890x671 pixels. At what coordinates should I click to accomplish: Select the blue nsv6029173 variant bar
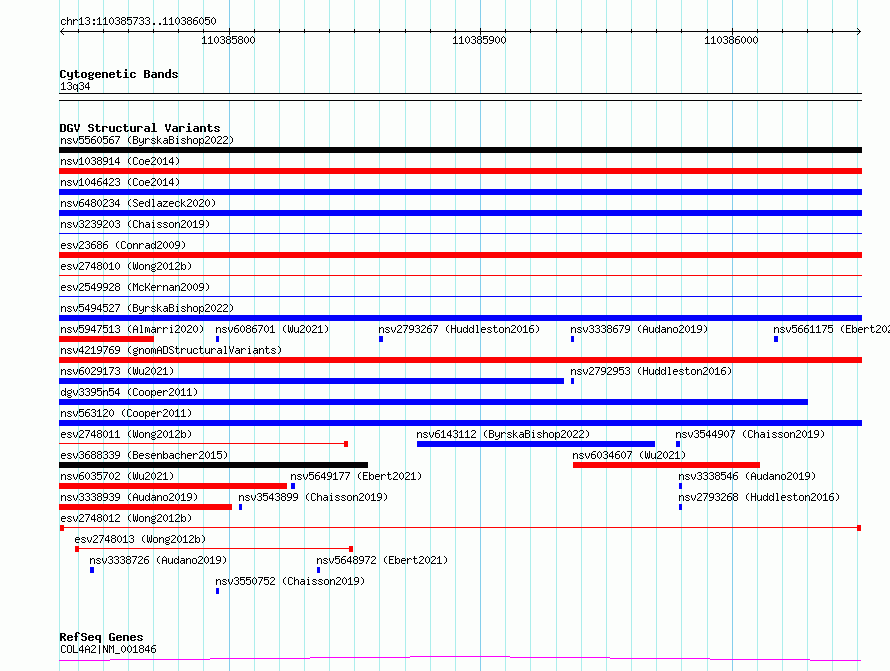point(312,381)
